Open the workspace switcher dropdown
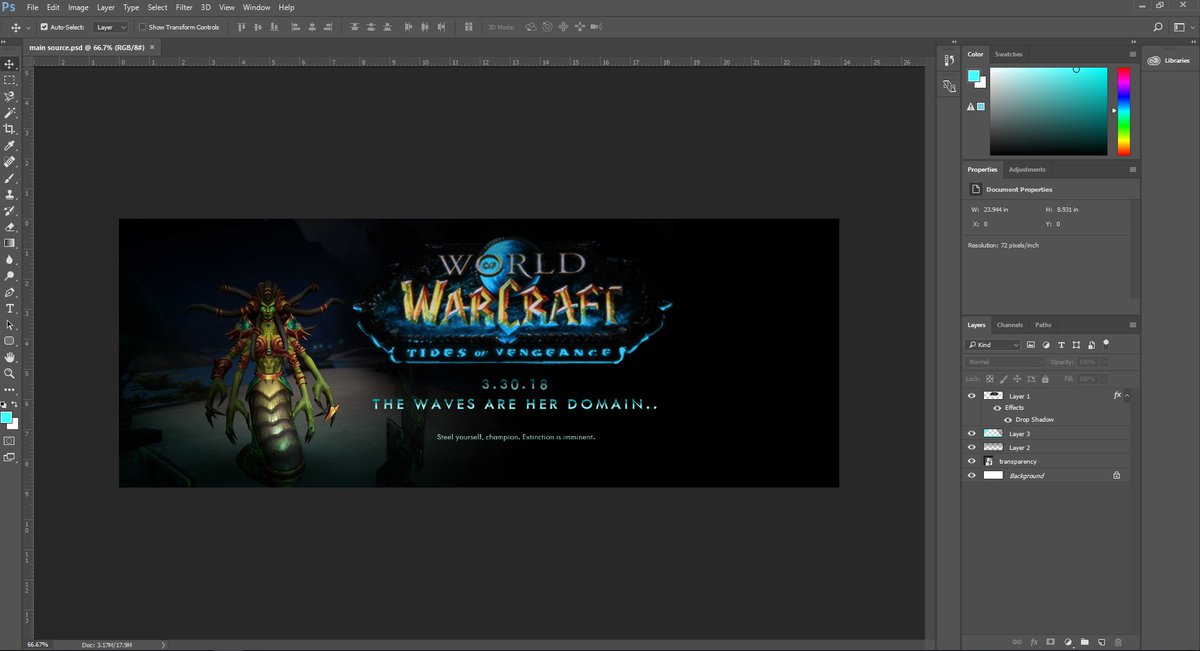This screenshot has height=651, width=1200. pyautogui.click(x=1182, y=27)
